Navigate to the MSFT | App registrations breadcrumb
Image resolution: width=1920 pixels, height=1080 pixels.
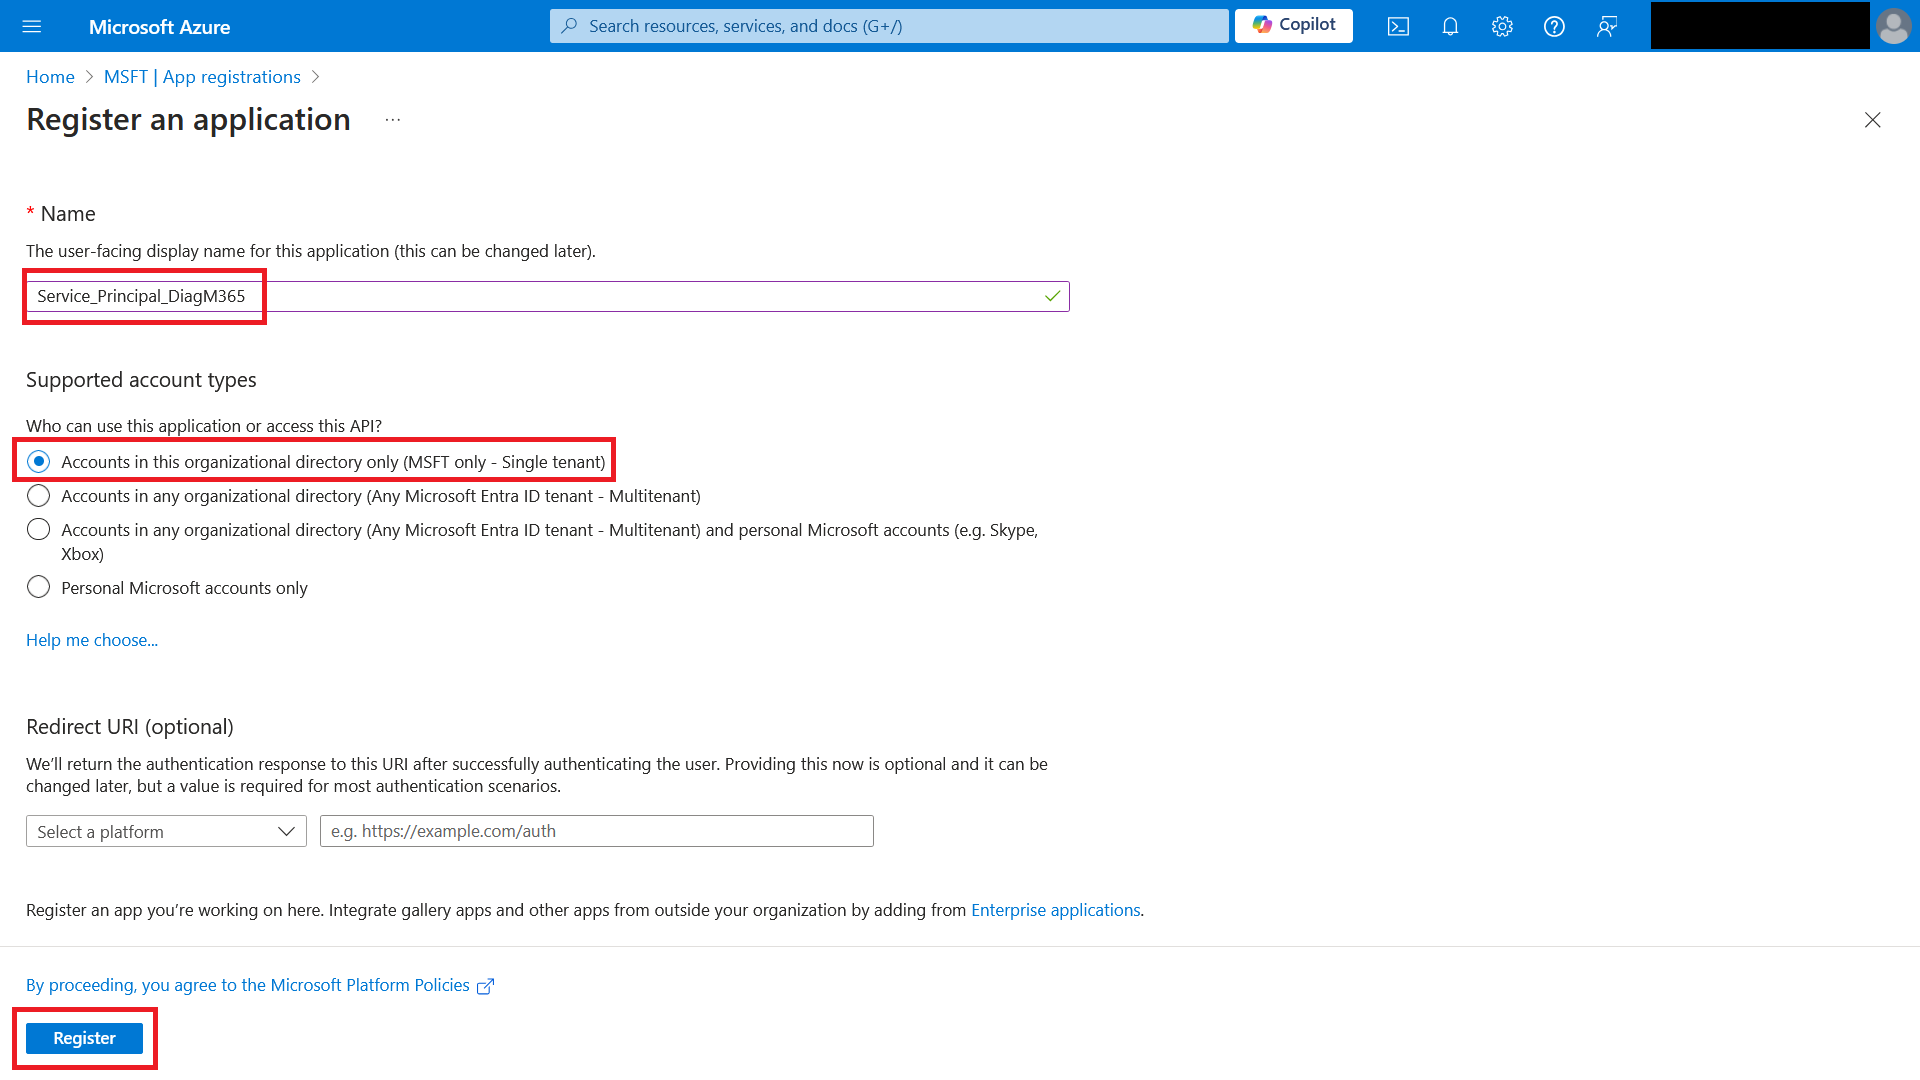tap(202, 77)
